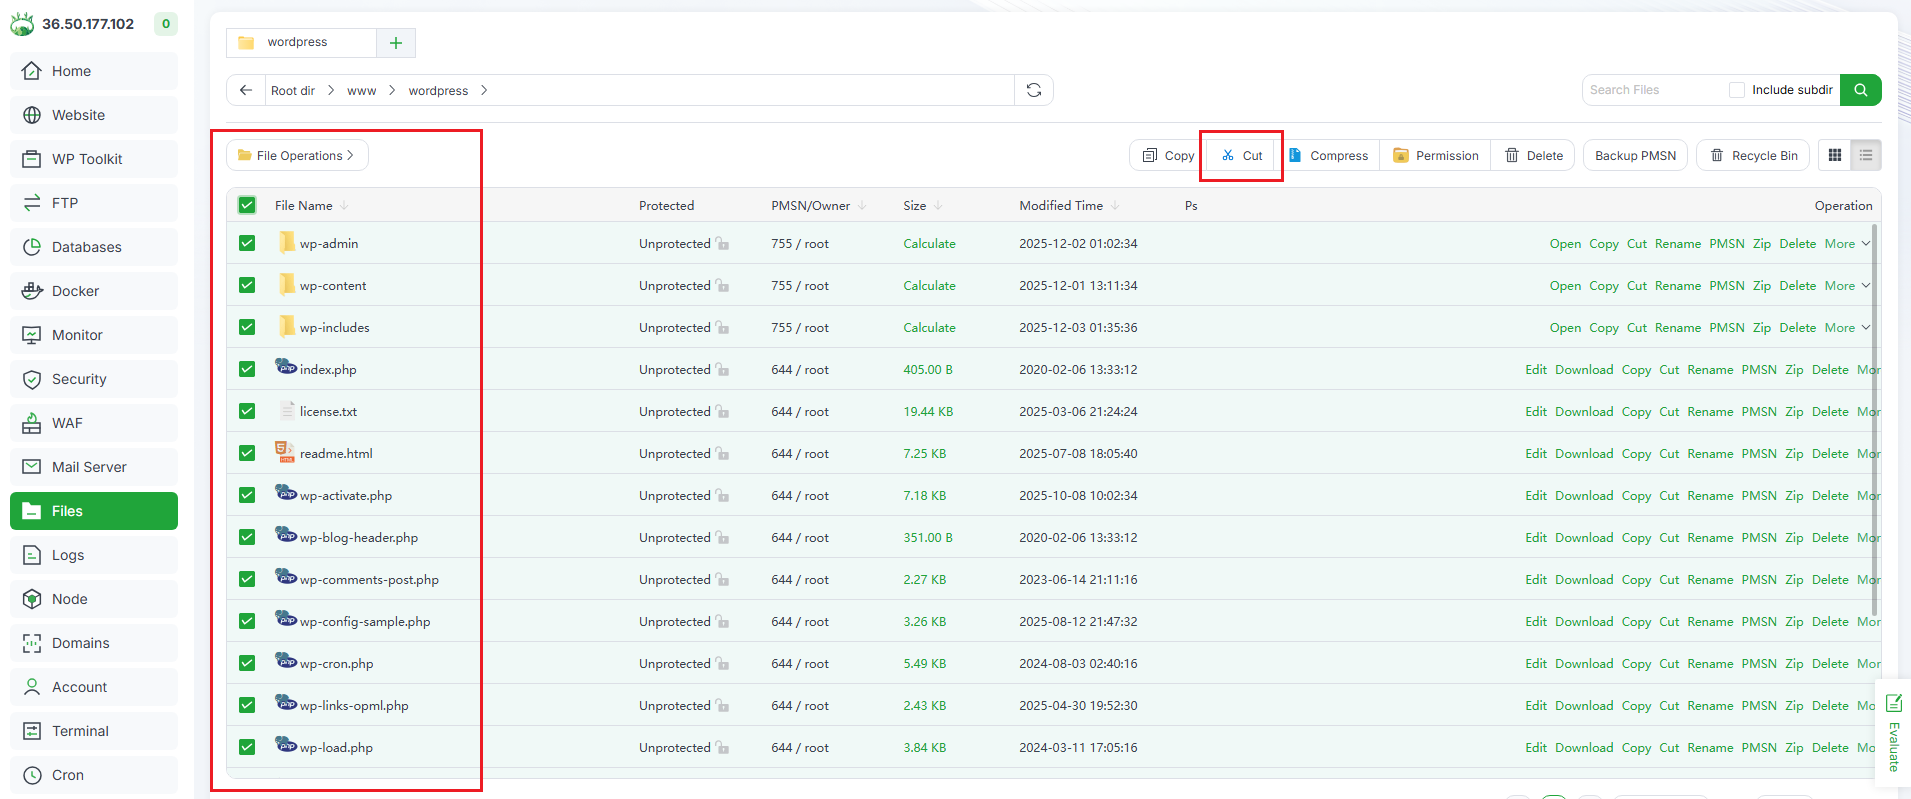Expand More options for wp-content
The image size is (1911, 799).
1847,285
